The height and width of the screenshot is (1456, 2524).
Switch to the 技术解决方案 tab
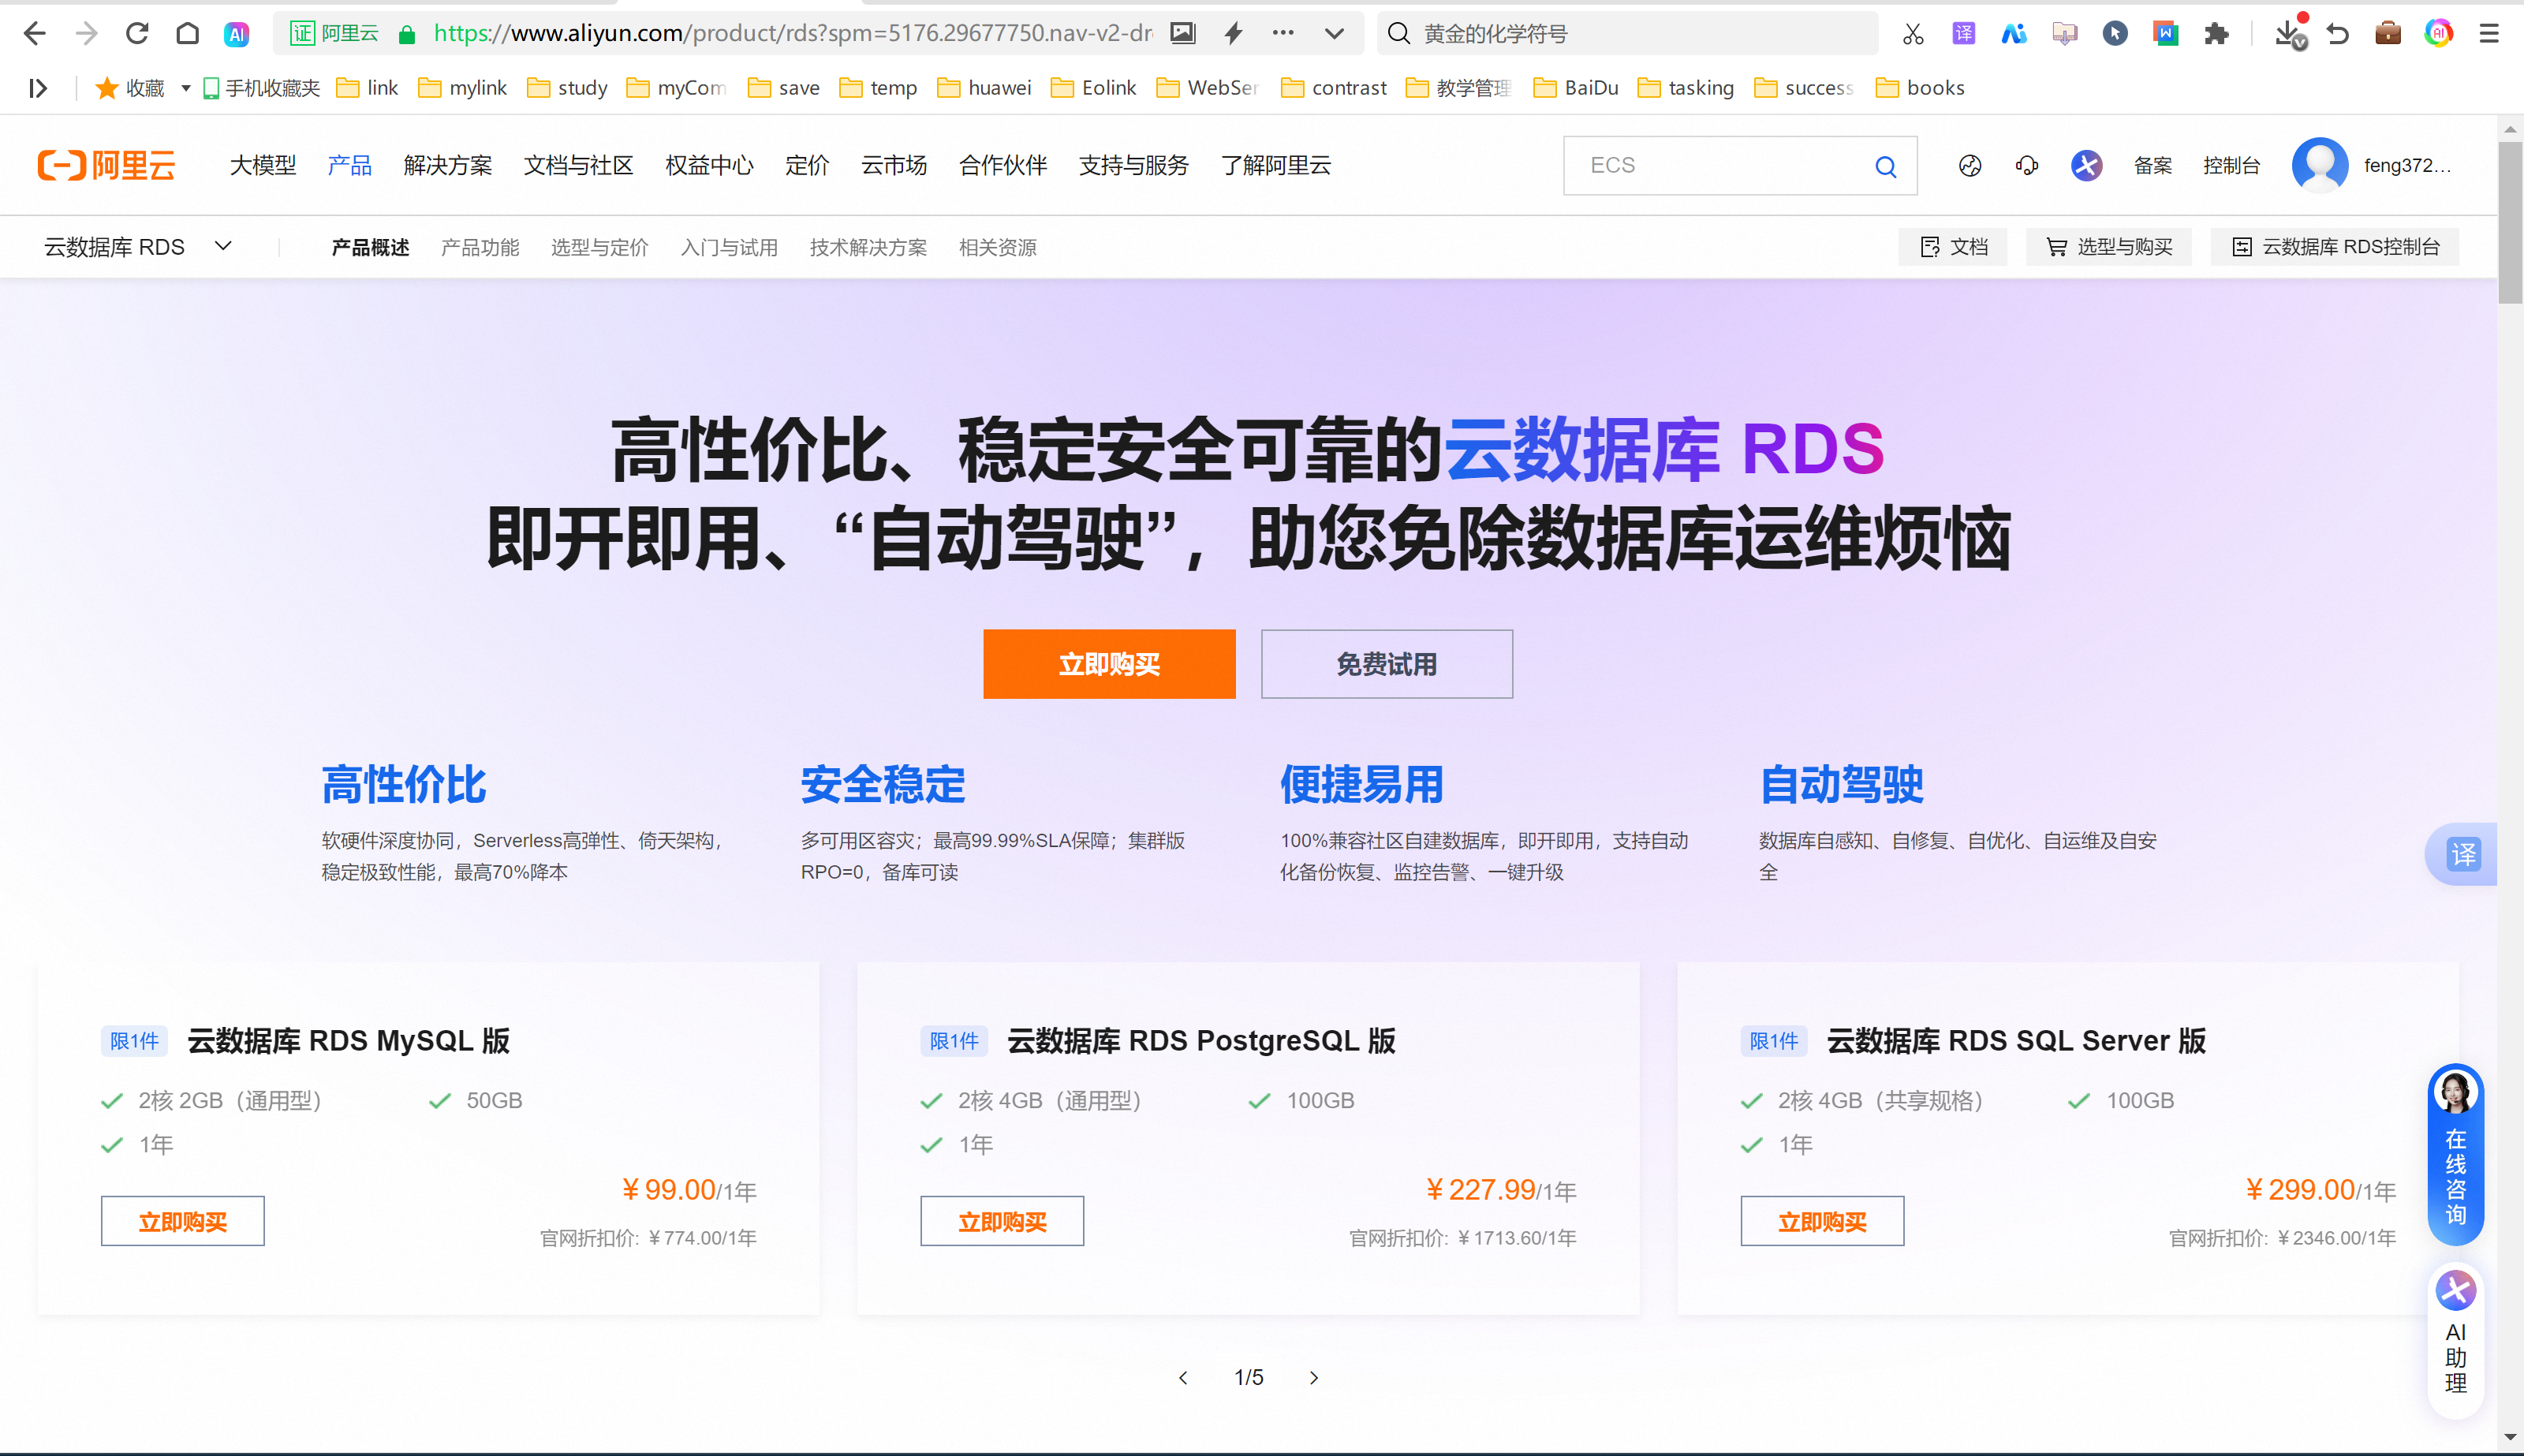tap(869, 247)
